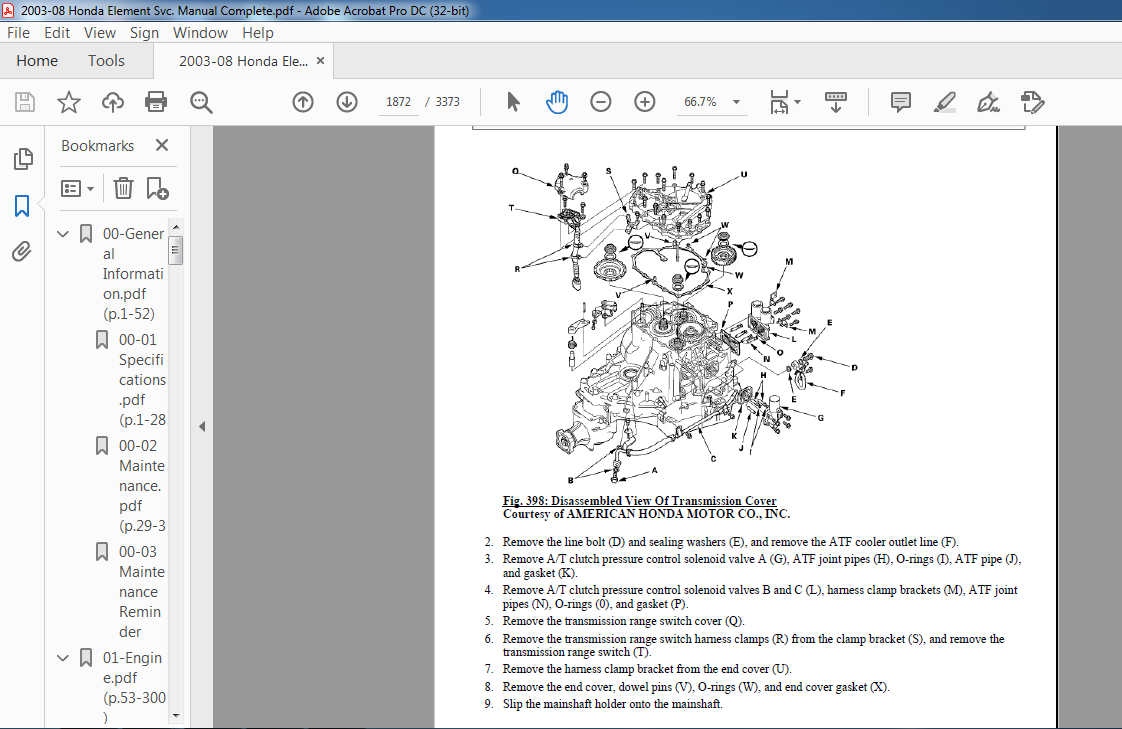The image size is (1122, 729).
Task: Delete selected bookmark with trash icon
Action: [123, 188]
